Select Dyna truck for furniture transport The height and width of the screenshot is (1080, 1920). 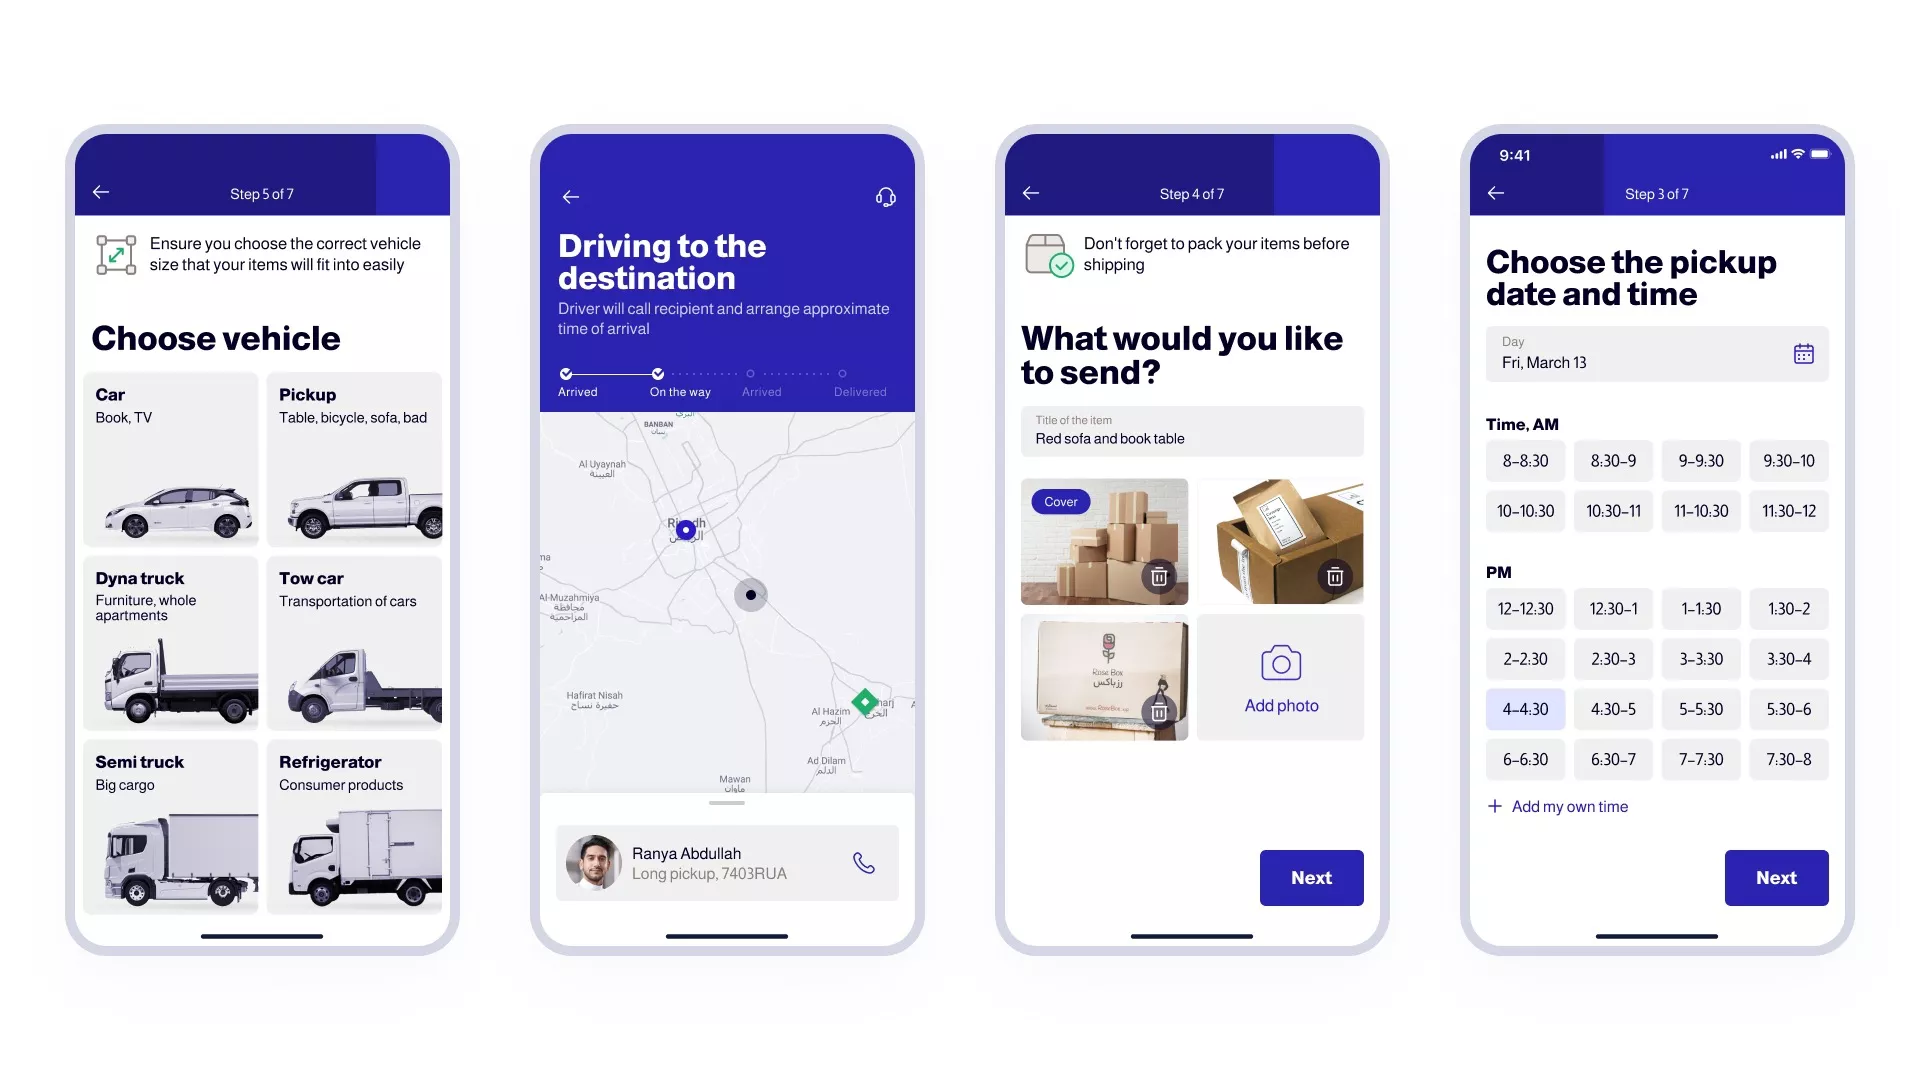[169, 646]
